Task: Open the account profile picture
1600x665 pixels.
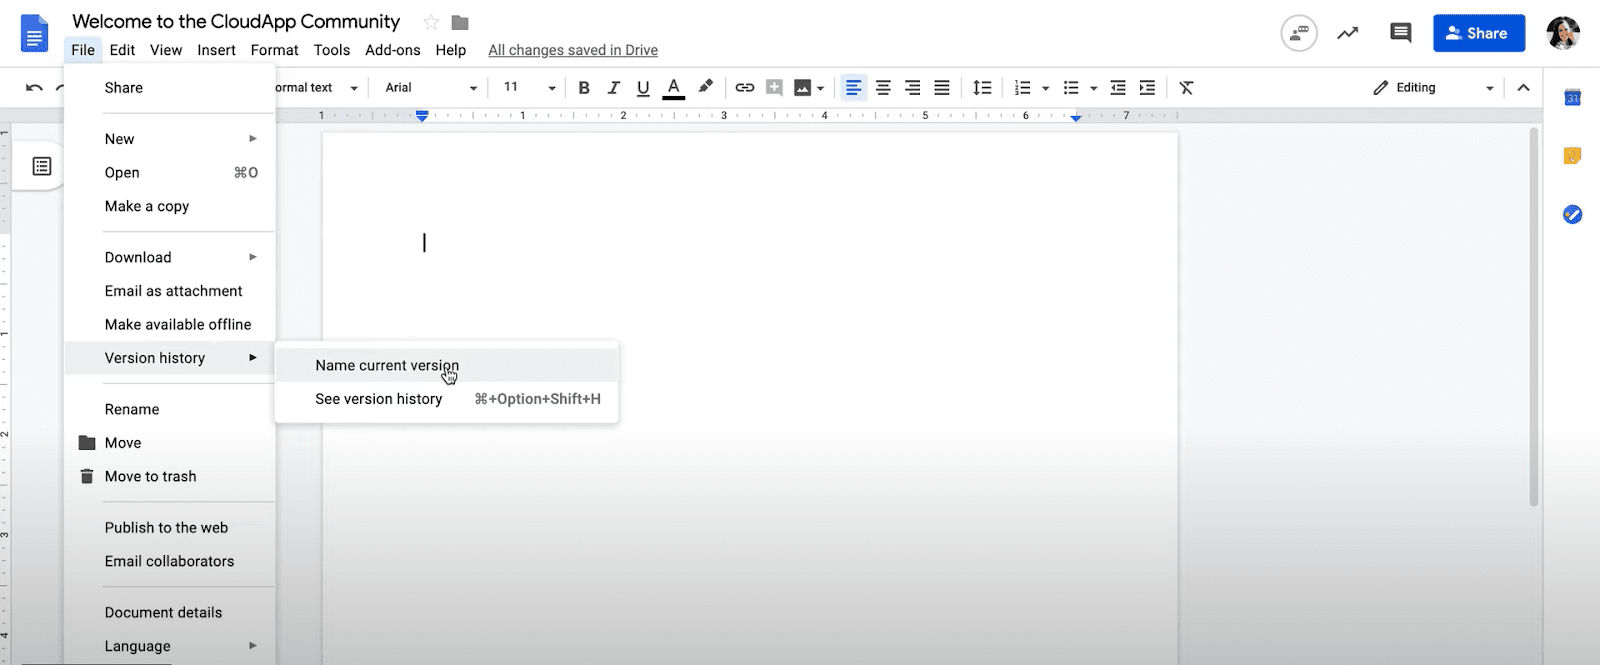Action: (1563, 33)
